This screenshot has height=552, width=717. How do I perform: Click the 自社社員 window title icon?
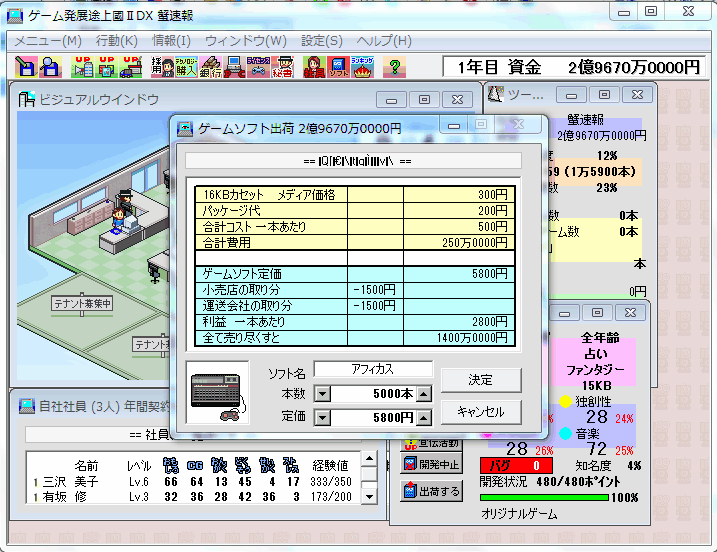(27, 406)
